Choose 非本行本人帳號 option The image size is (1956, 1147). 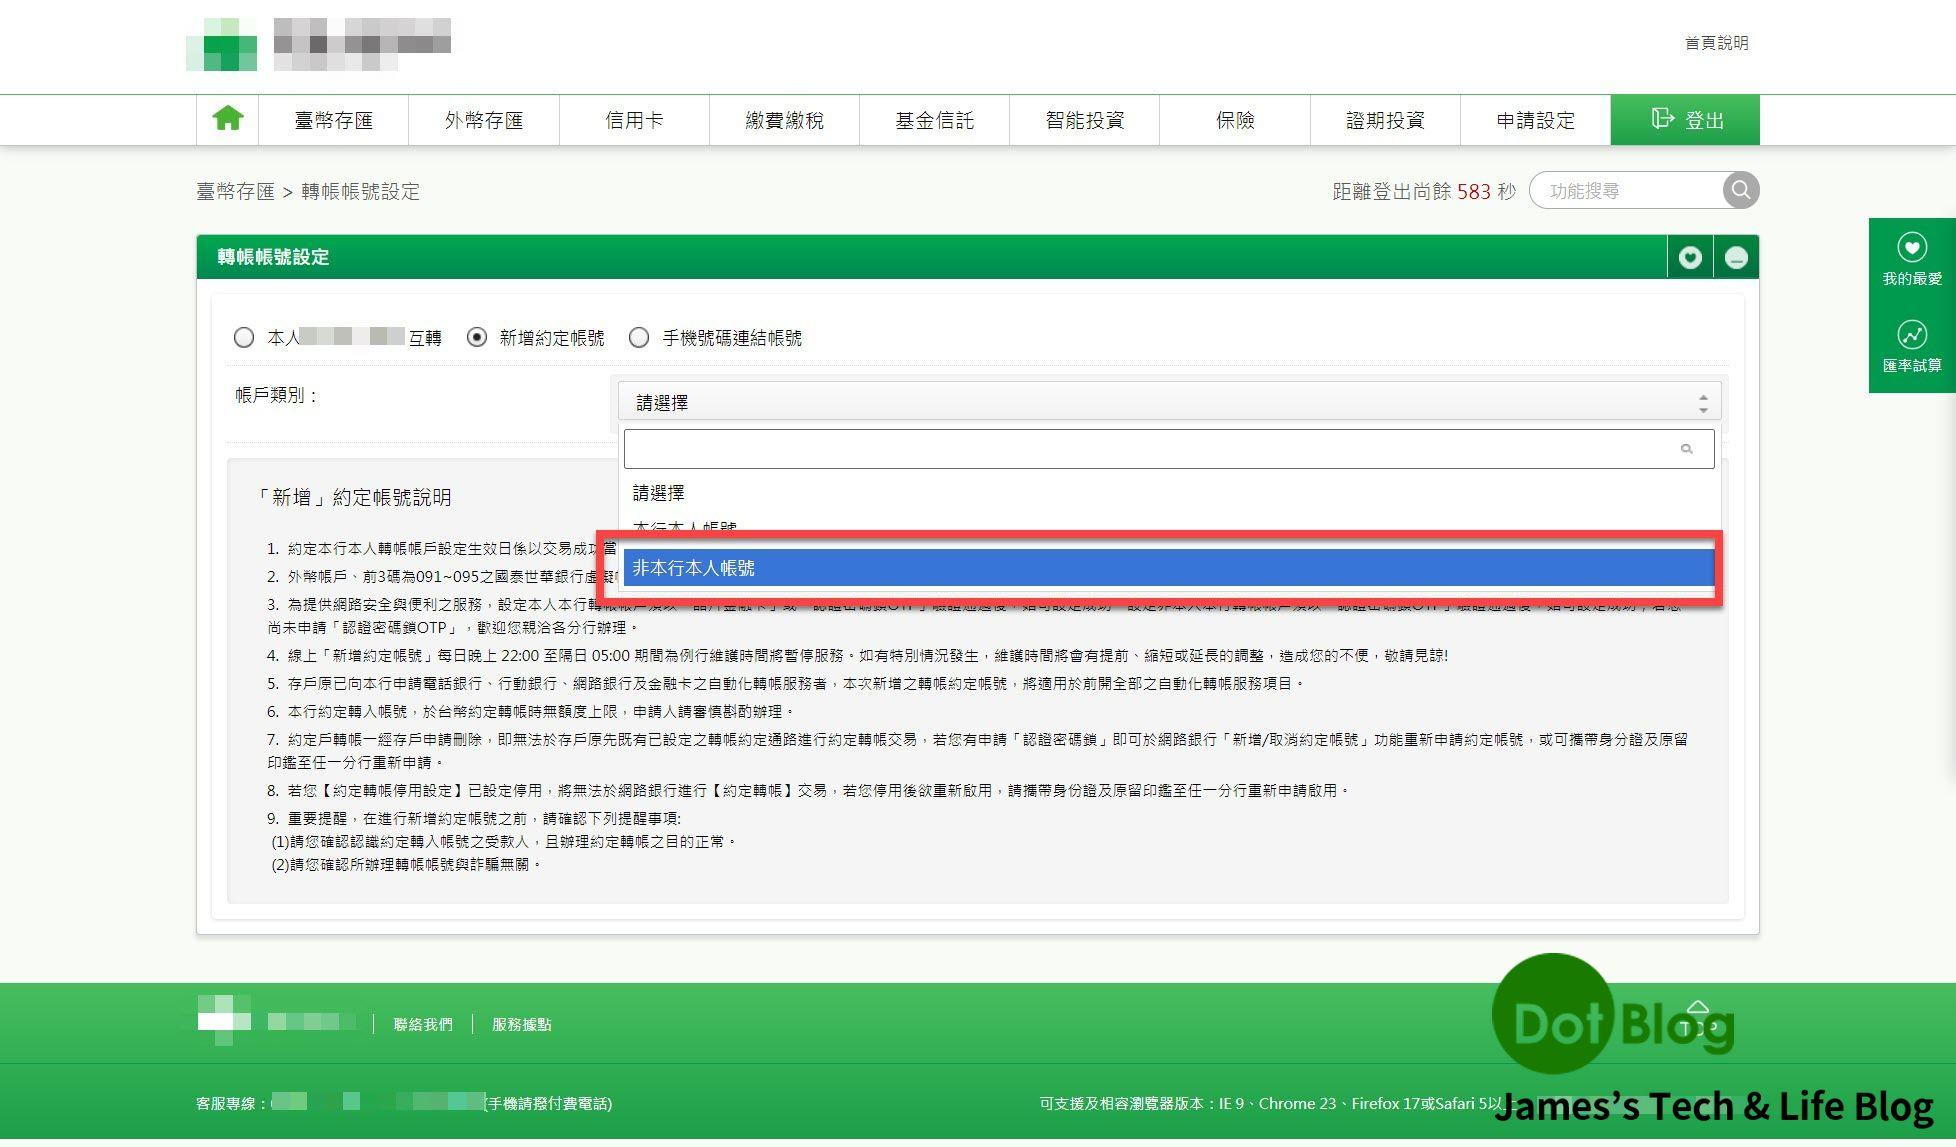pos(1168,568)
